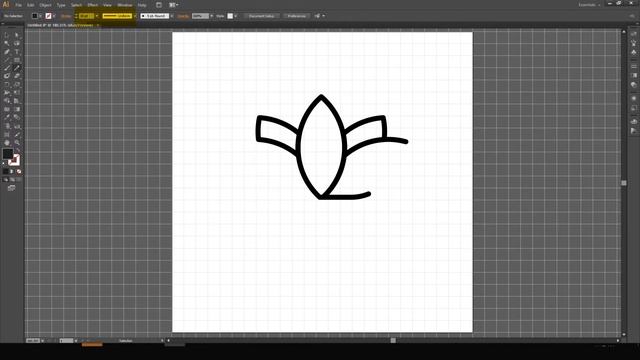Open Layers panel in right dock
This screenshot has width=640, height=360.
tap(633, 122)
